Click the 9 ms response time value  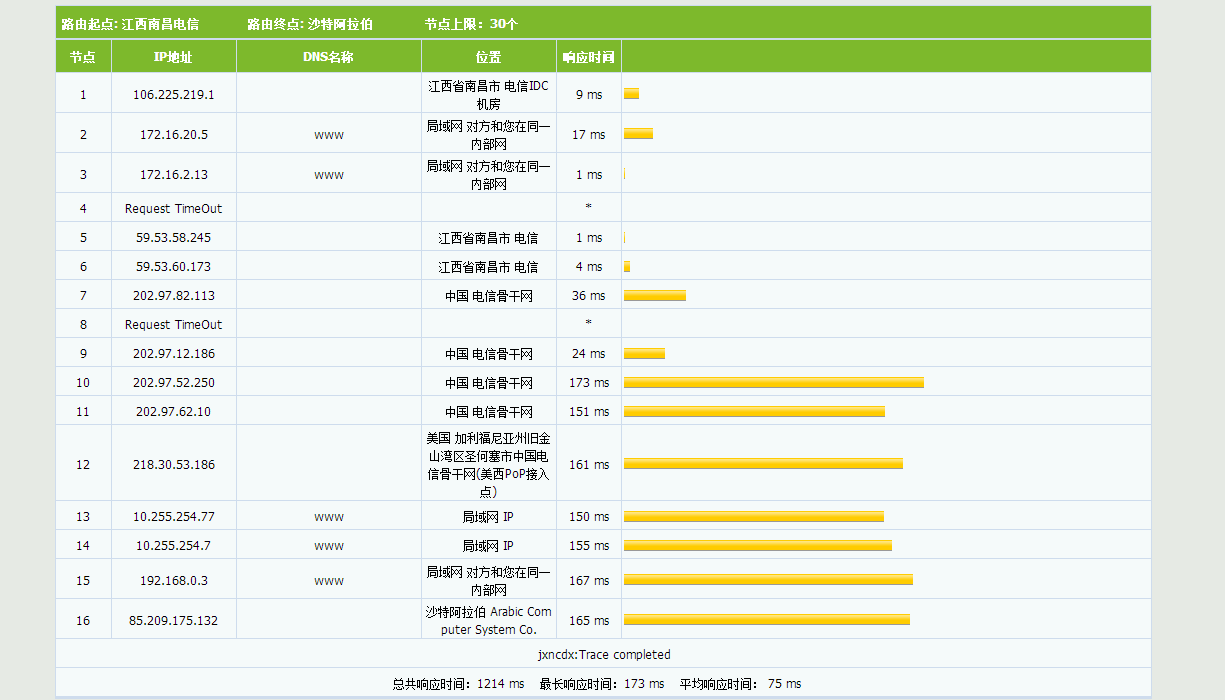point(588,95)
